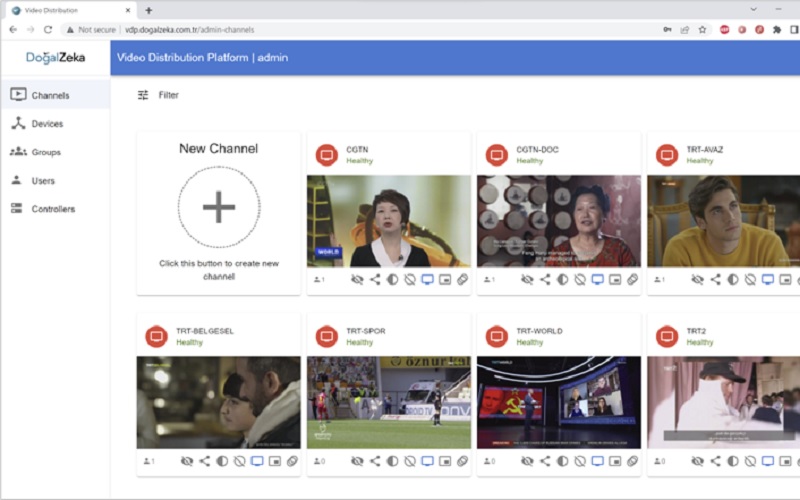Click the red TV icon beside TRT-AVAZ
The height and width of the screenshot is (500, 800).
(x=667, y=155)
